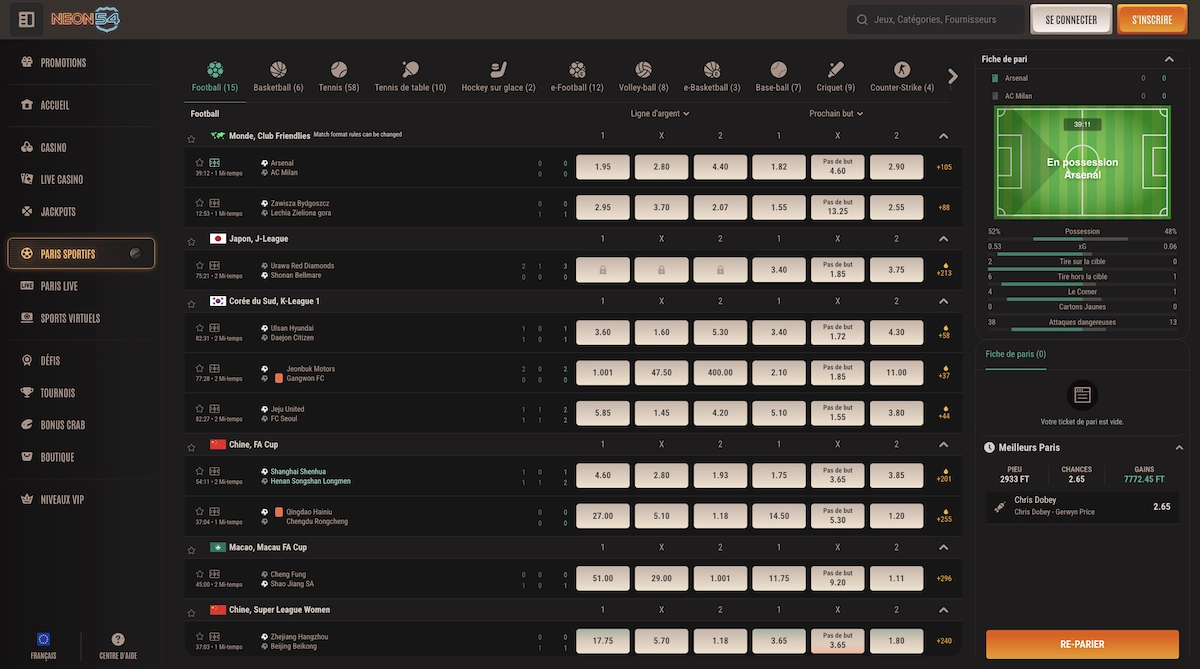Screen dimensions: 1200x669
Task: Switch to the Volley-ball tab
Action: pos(643,70)
